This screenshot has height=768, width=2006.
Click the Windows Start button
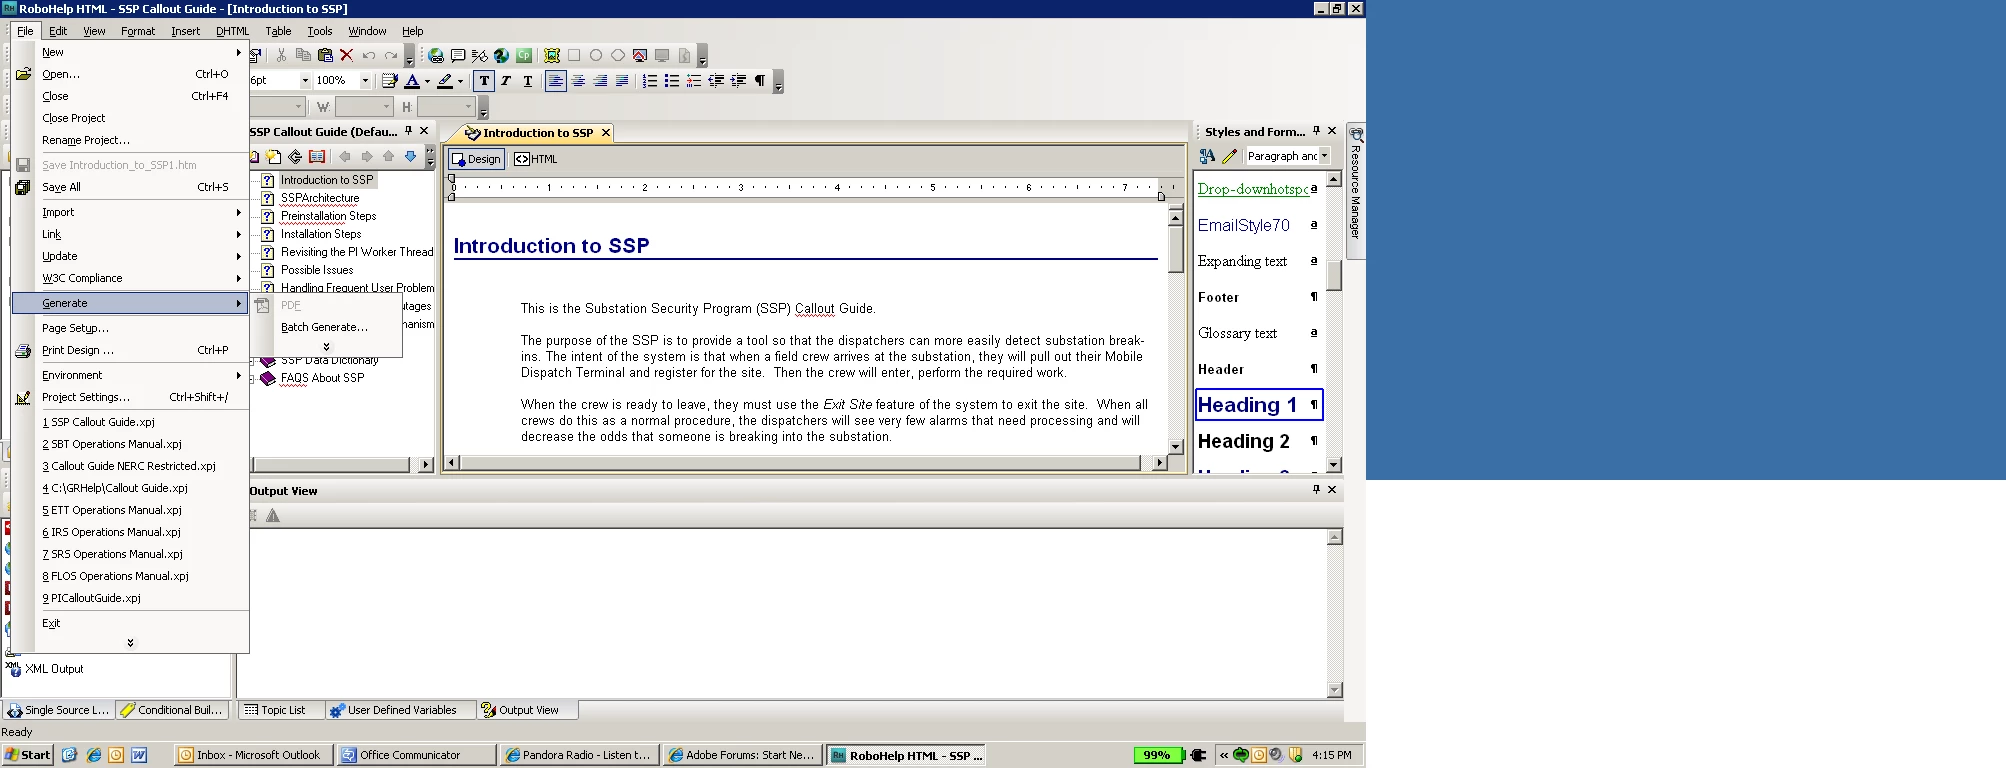[x=27, y=755]
